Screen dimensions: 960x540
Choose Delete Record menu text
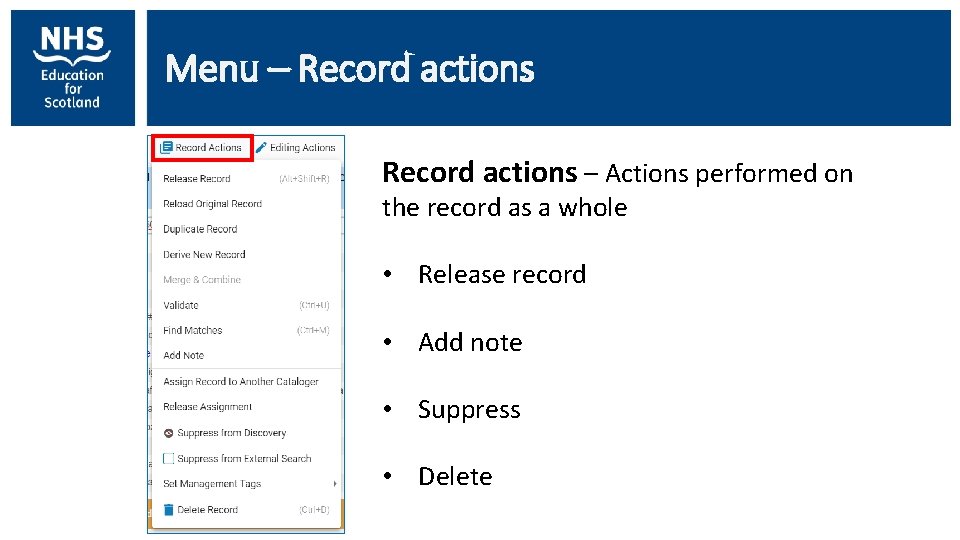click(x=208, y=509)
